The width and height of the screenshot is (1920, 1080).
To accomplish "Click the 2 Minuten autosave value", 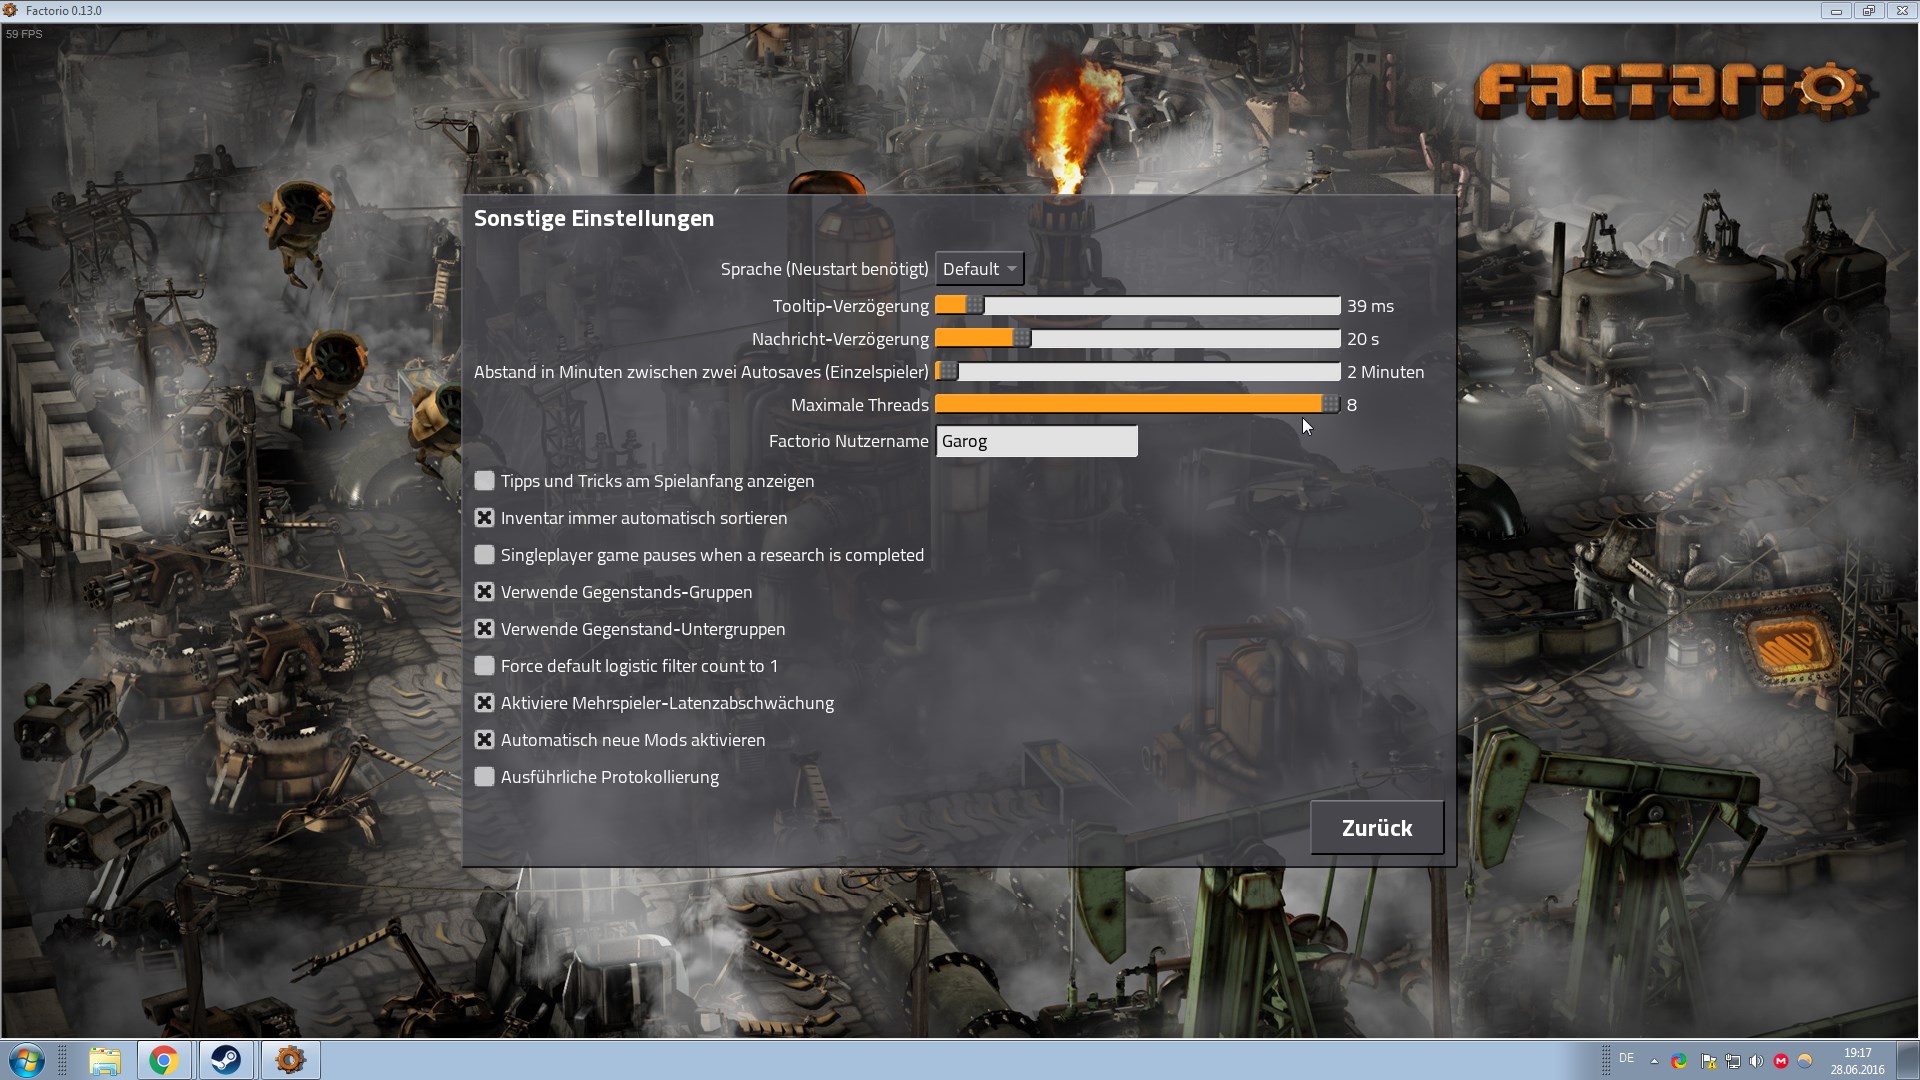I will (x=1386, y=372).
